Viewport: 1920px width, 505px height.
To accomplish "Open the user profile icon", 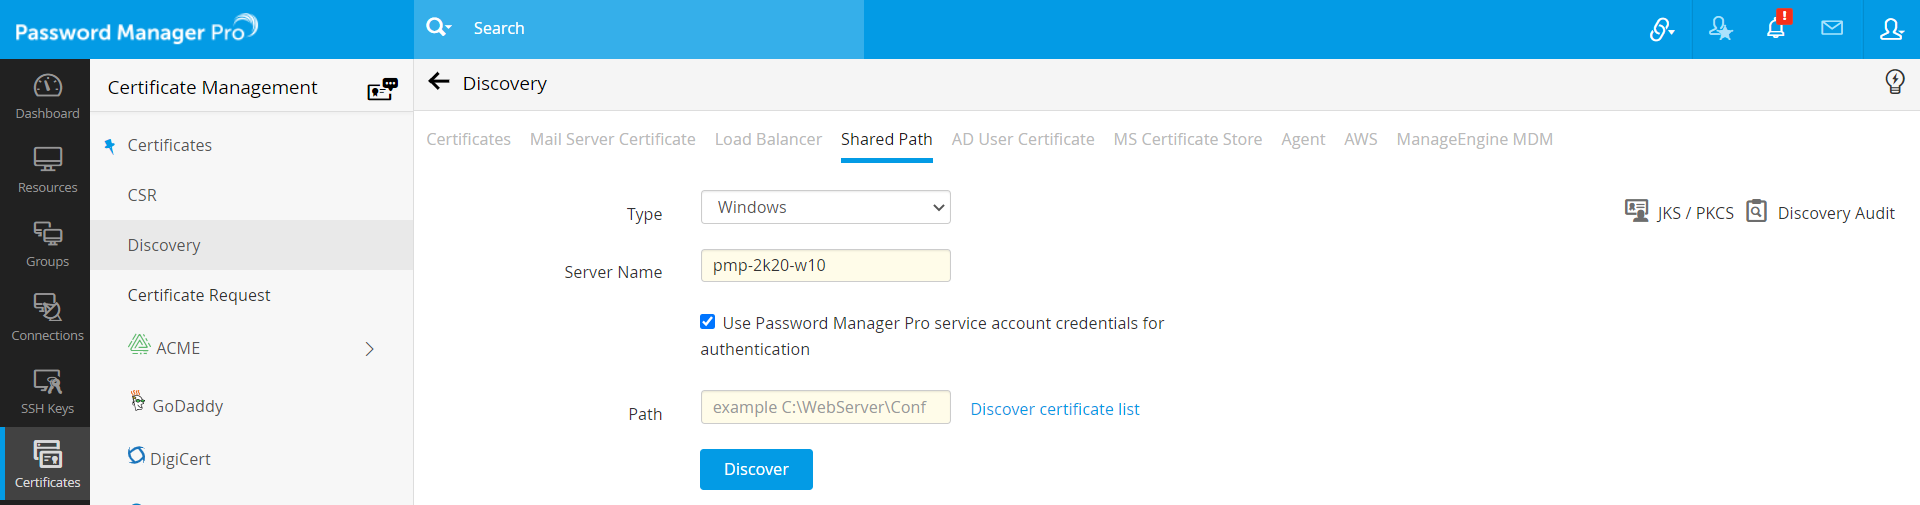I will pos(1891,29).
